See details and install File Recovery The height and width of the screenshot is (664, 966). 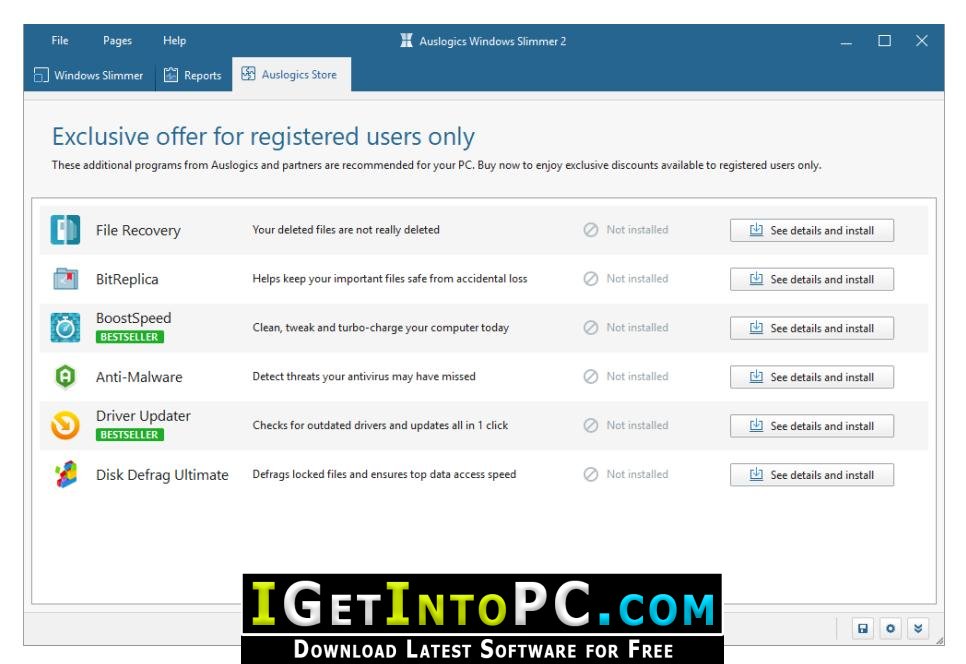pos(811,230)
